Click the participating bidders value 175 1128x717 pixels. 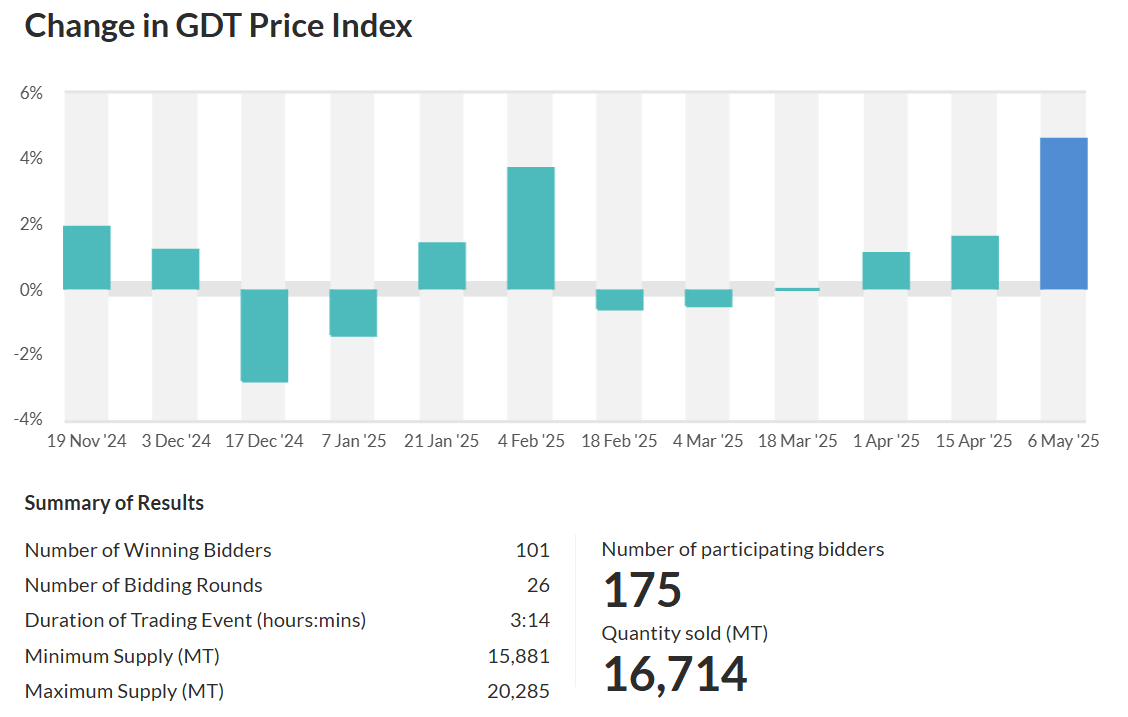pos(641,590)
